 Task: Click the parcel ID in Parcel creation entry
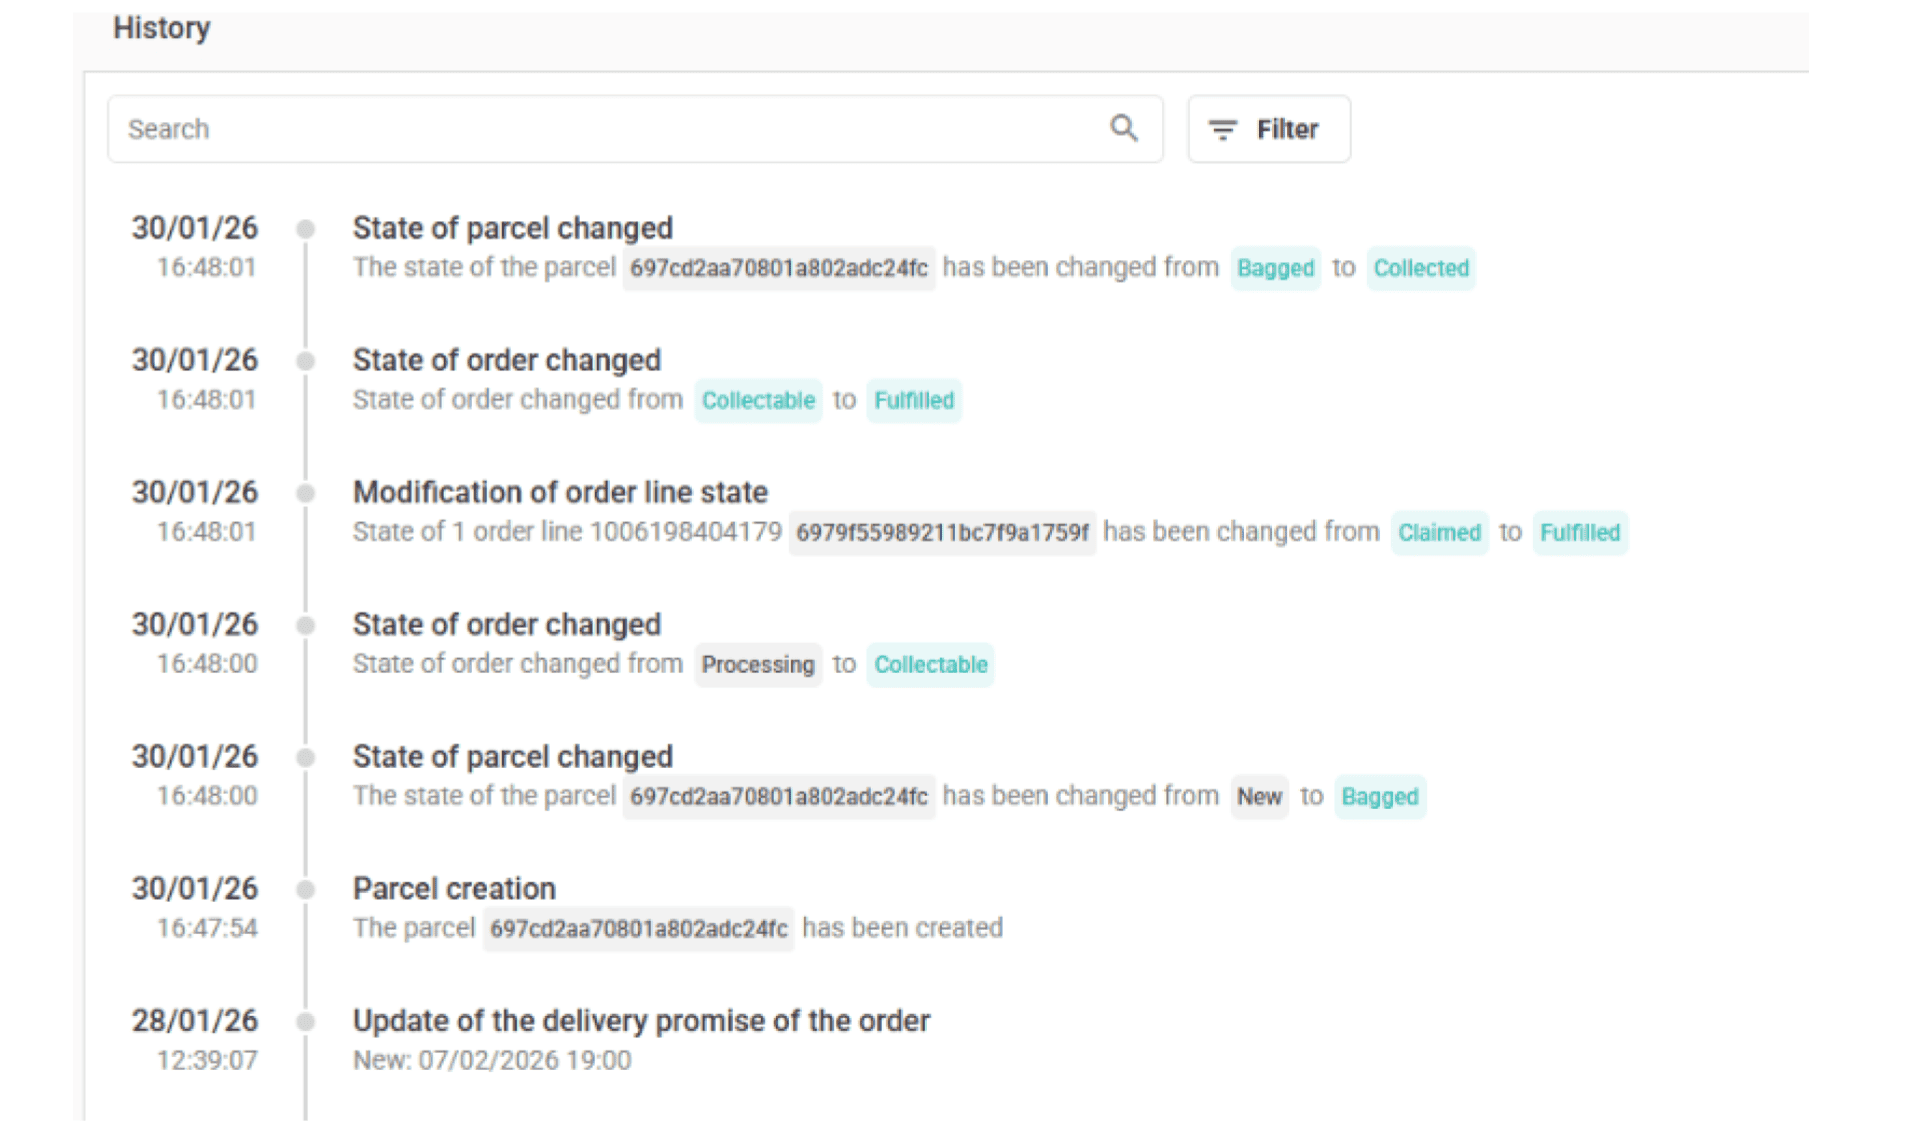638,929
